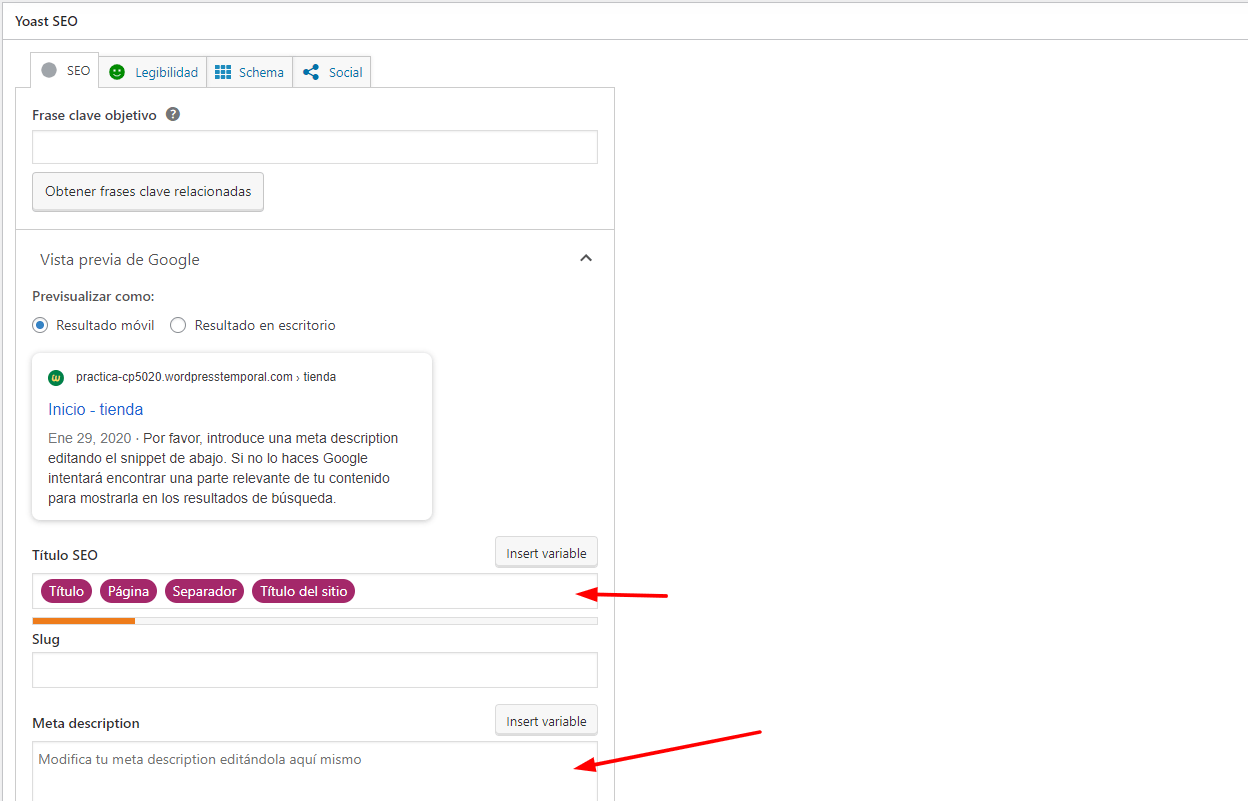Click Insert variable for Meta description

(546, 721)
